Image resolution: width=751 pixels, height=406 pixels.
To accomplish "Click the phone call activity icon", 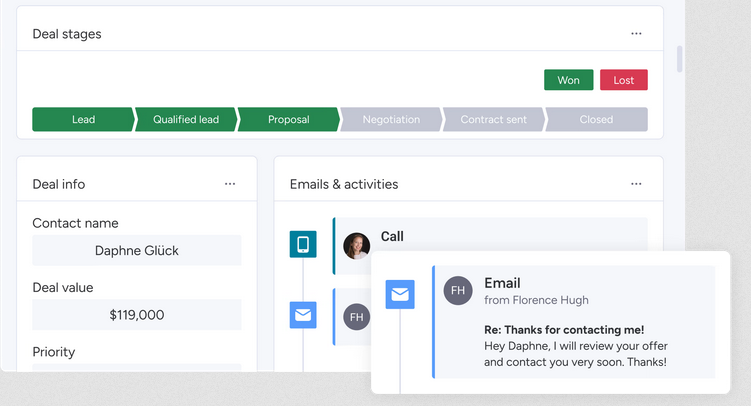I will (303, 244).
